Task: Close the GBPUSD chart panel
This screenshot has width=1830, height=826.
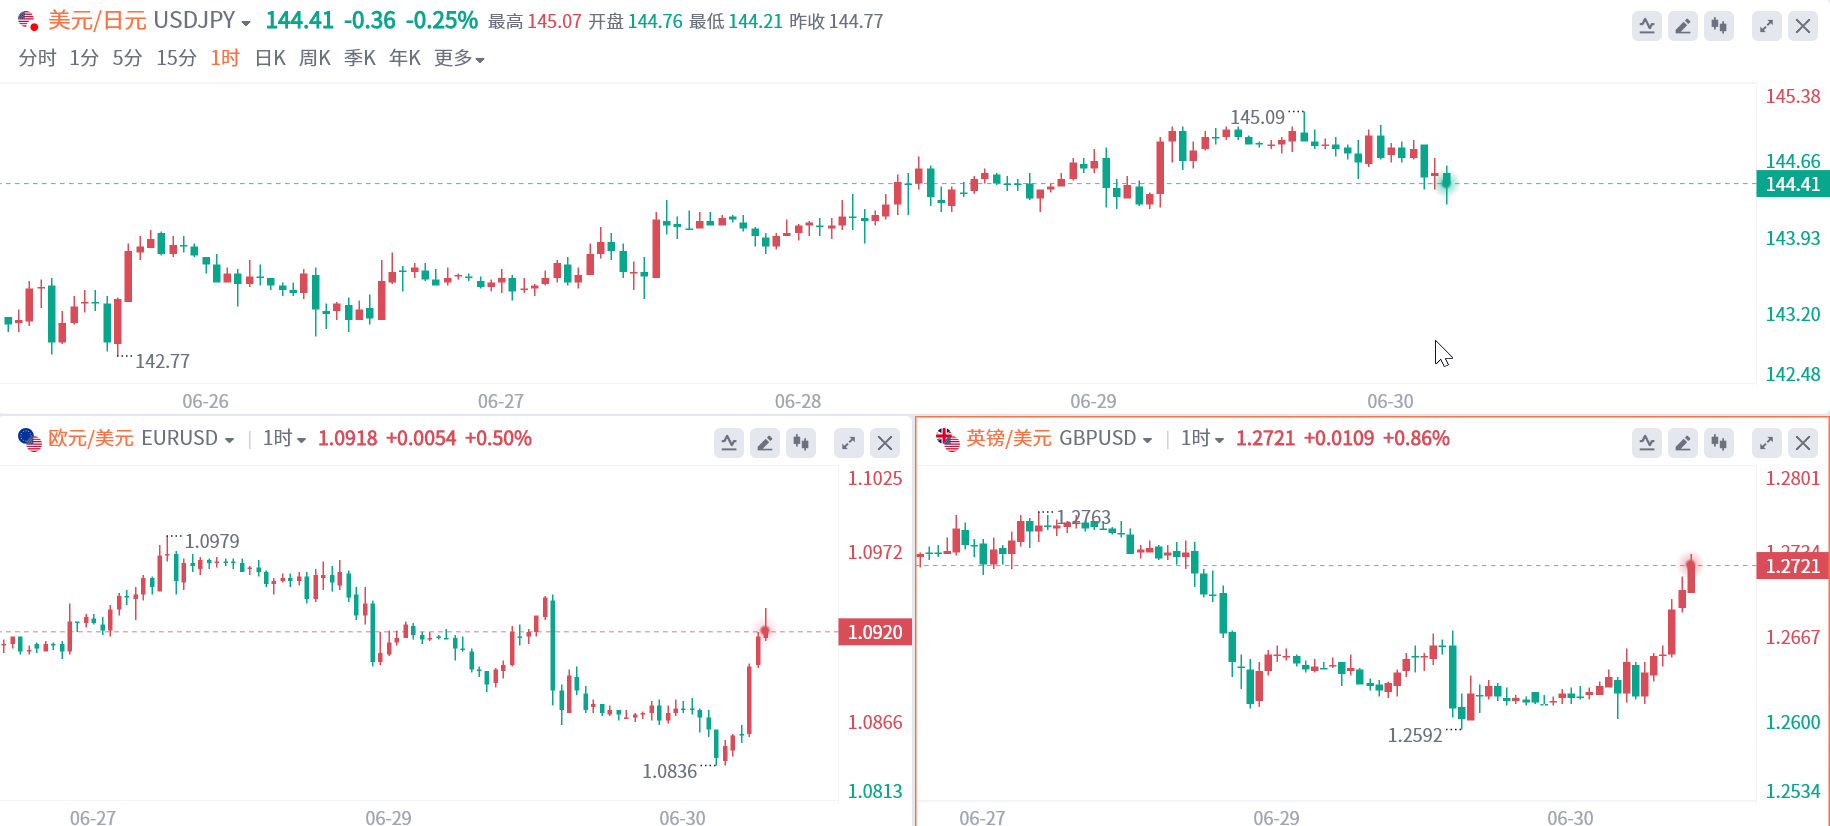Action: click(x=1803, y=443)
